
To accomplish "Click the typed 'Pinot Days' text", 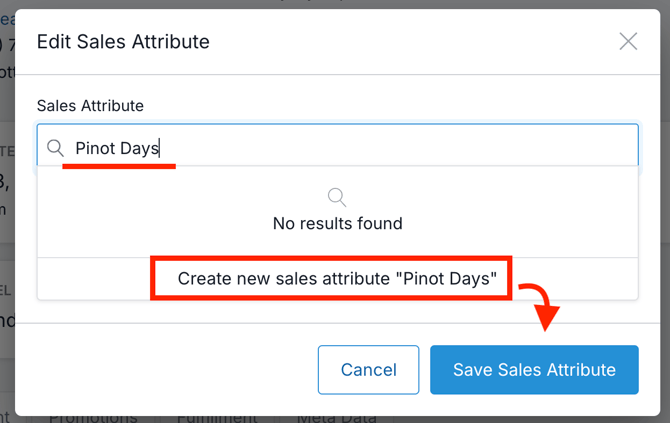I will tap(117, 148).
